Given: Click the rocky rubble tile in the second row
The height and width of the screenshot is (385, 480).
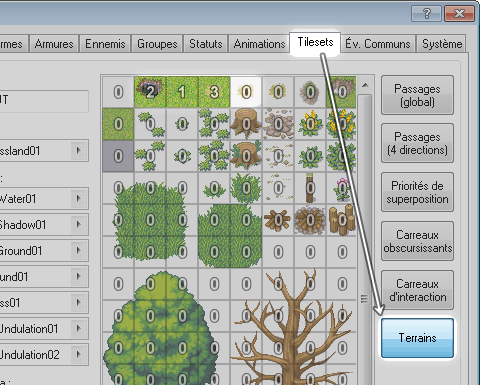Looking at the screenshot, I should coord(278,124).
